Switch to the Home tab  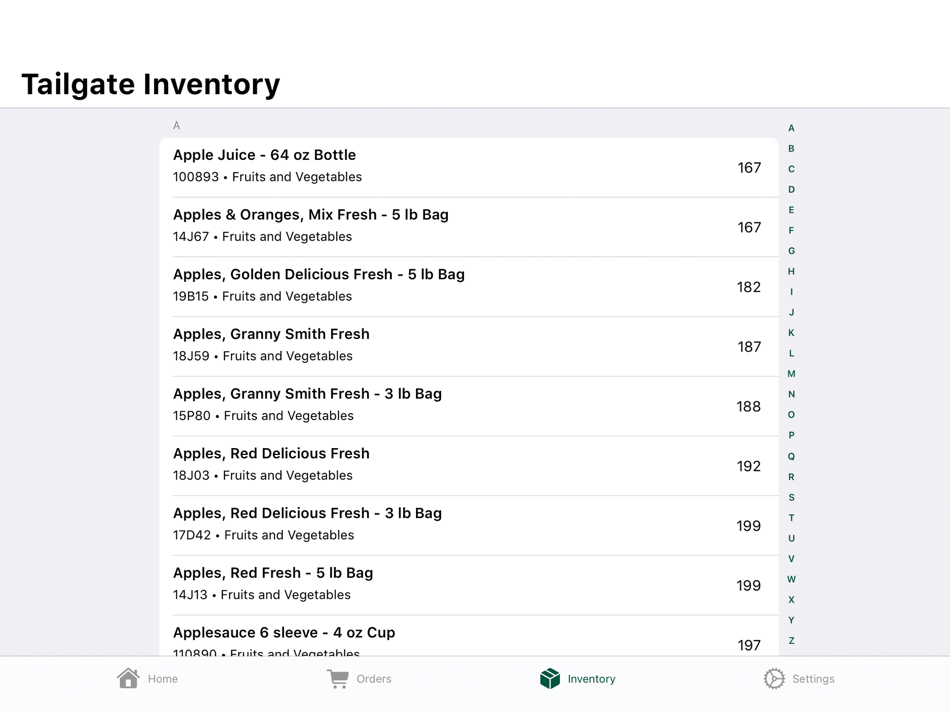coord(148,678)
